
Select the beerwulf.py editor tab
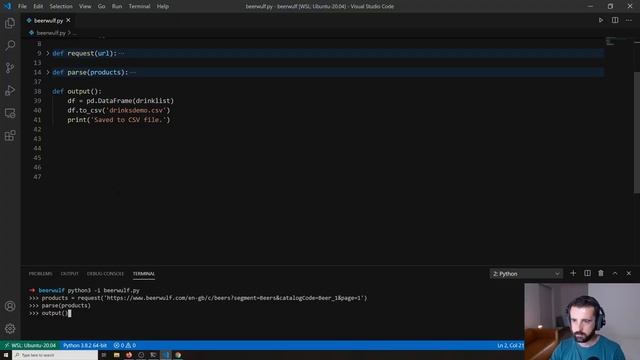pyautogui.click(x=48, y=20)
